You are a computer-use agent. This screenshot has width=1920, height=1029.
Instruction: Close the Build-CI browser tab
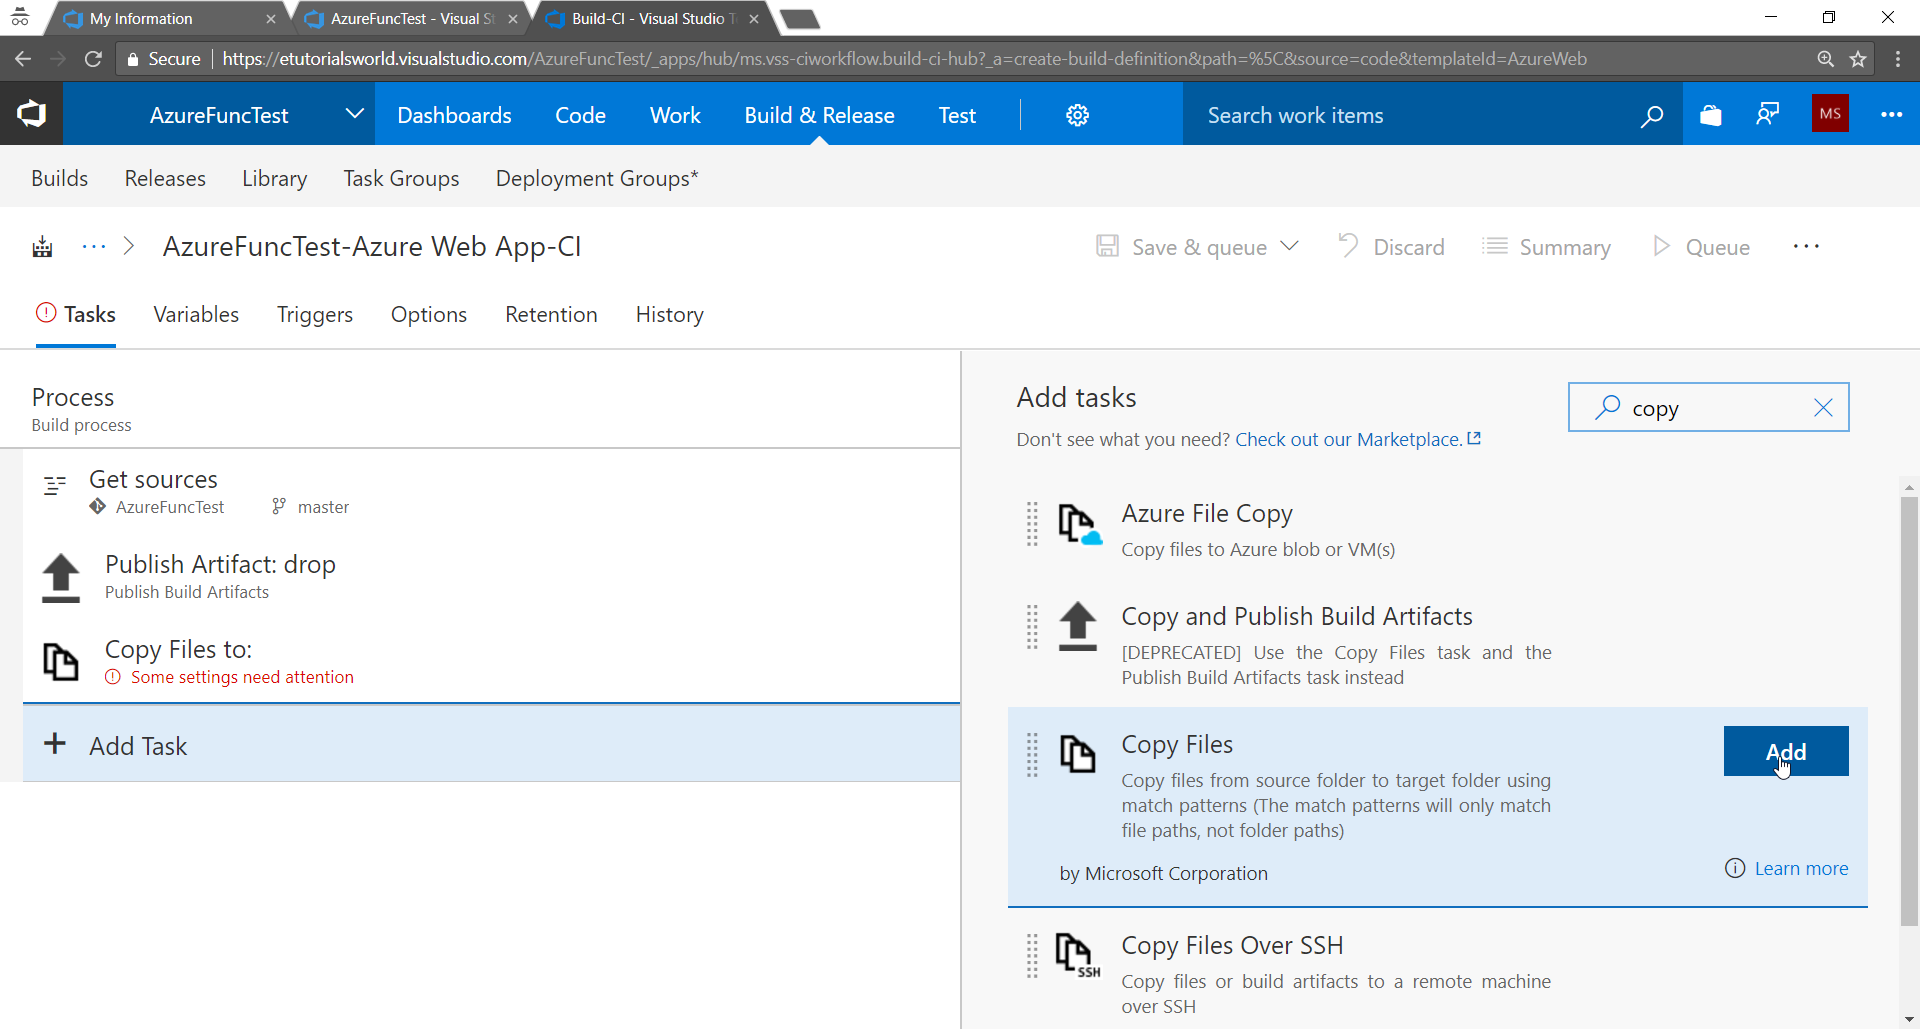(x=754, y=19)
